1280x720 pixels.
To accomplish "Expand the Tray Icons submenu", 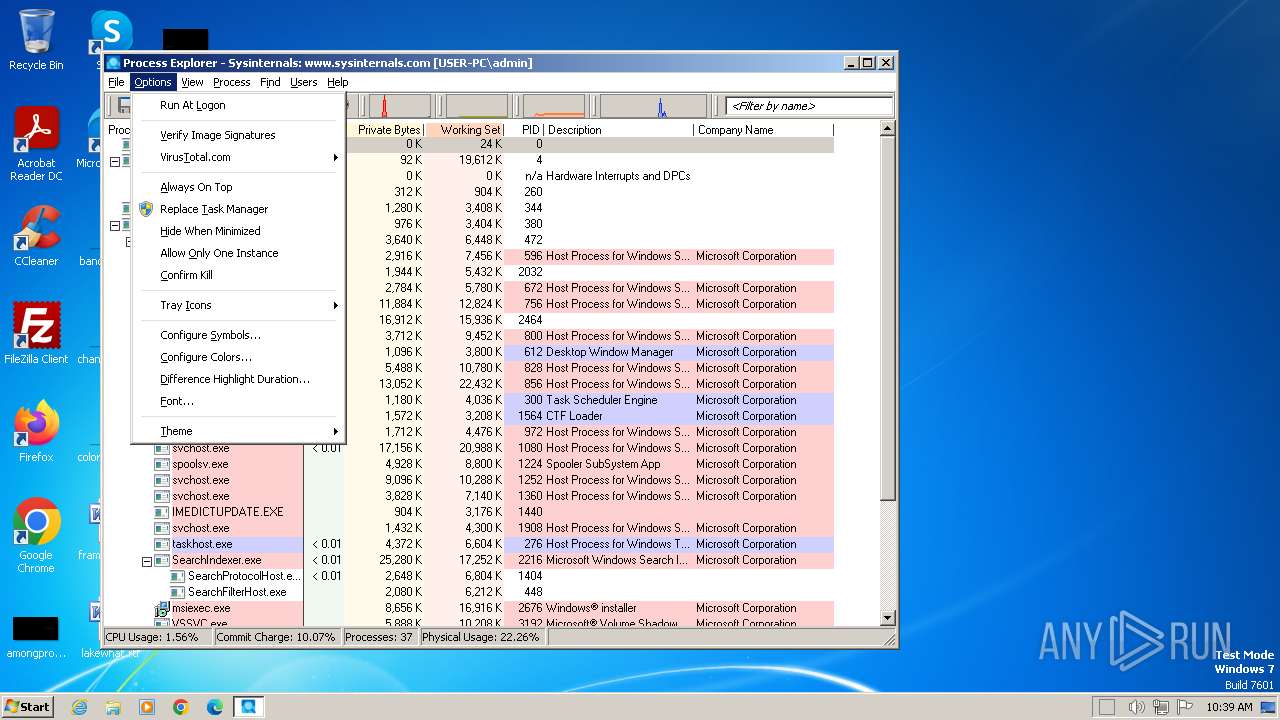I will coord(238,305).
